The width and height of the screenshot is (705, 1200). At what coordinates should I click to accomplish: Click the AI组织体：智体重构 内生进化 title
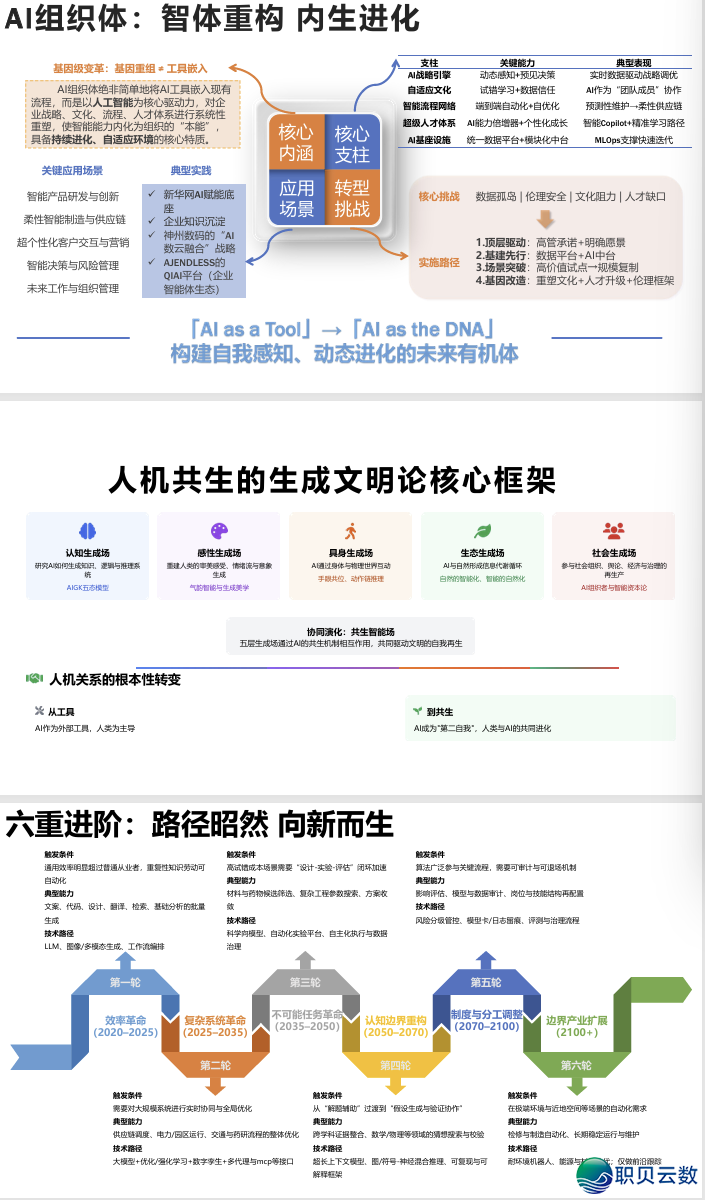click(212, 19)
